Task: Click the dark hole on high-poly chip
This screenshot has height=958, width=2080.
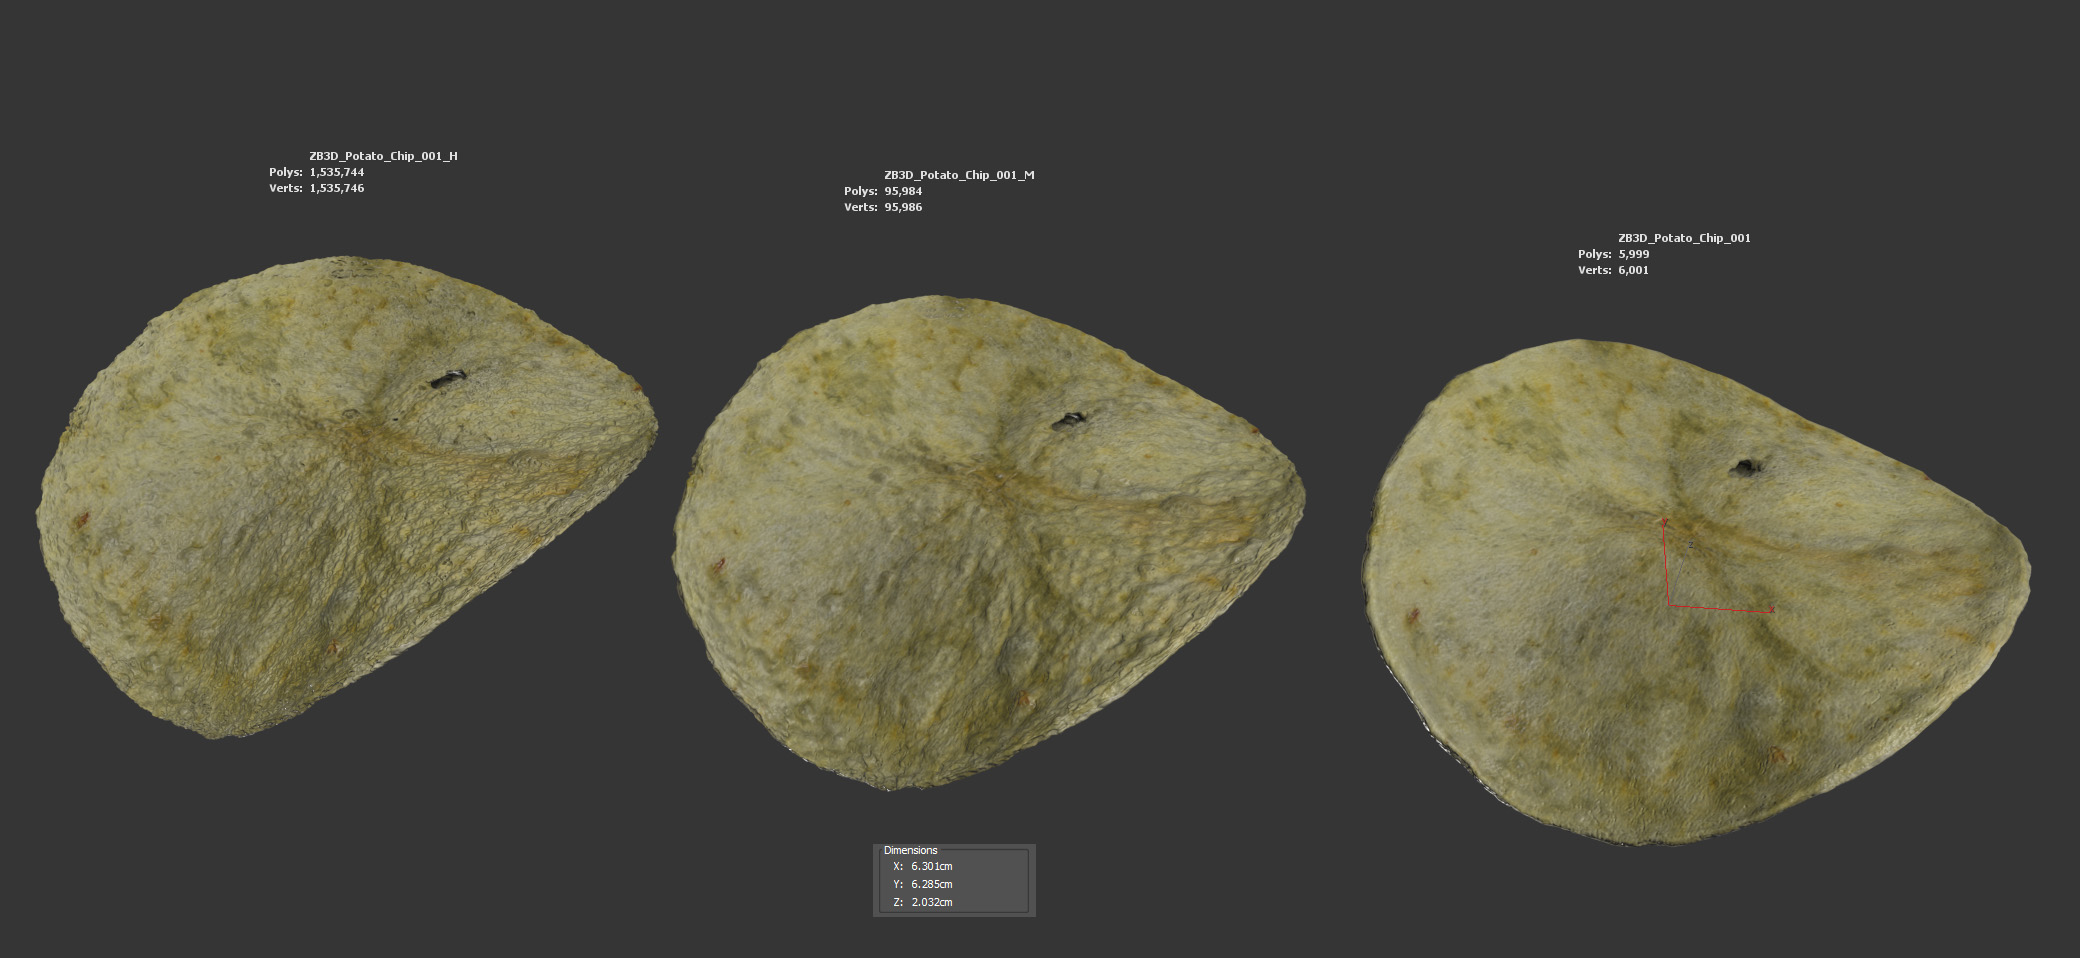Action: (447, 379)
